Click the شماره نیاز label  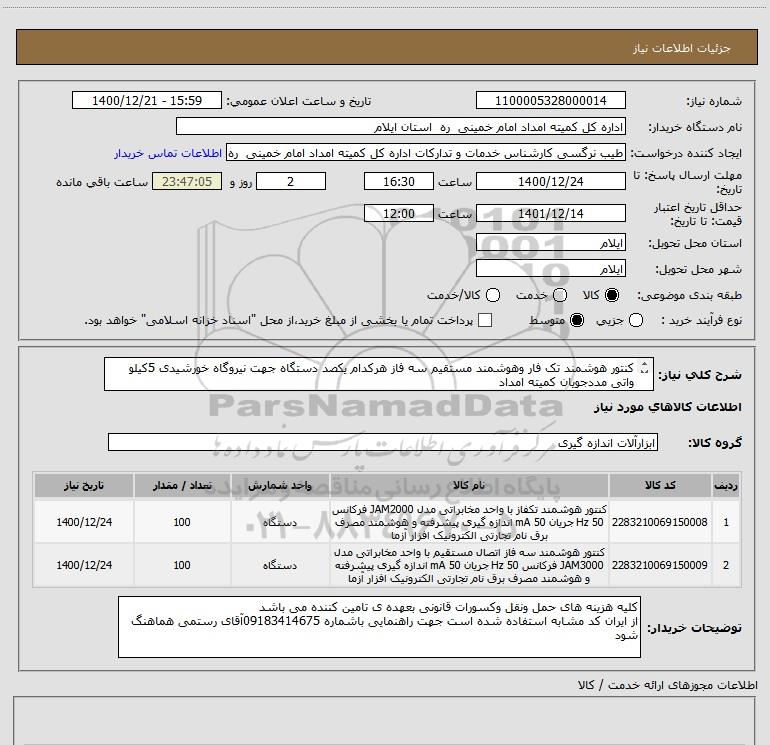click(x=714, y=102)
